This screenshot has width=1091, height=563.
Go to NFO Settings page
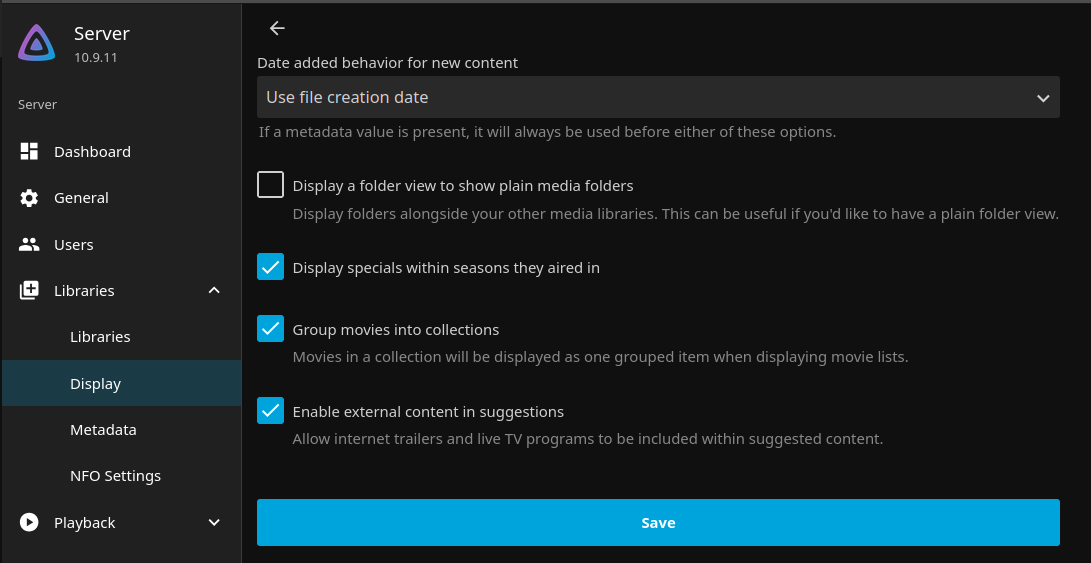point(115,476)
